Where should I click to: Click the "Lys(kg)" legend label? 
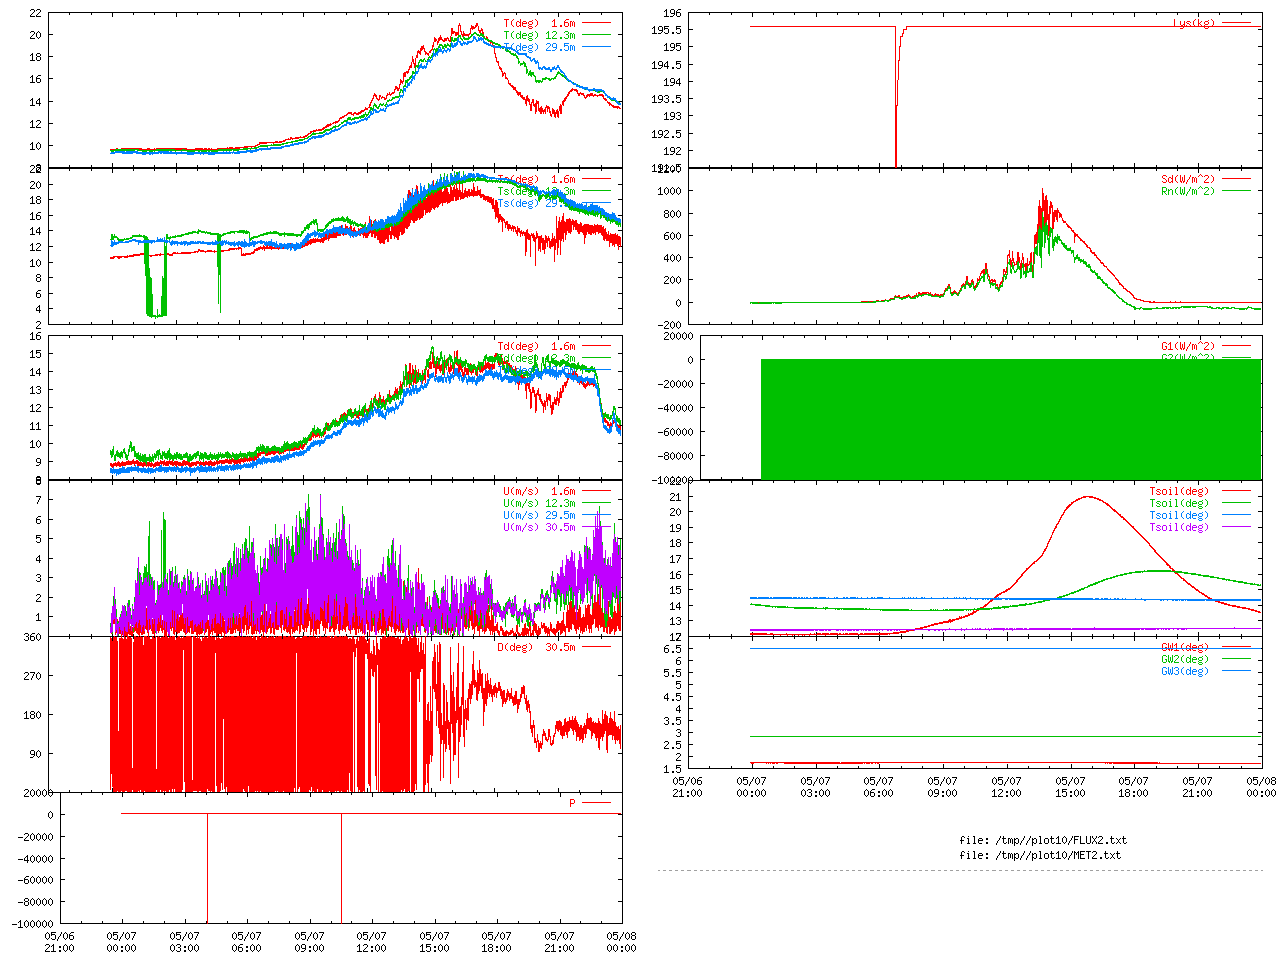click(x=1194, y=23)
